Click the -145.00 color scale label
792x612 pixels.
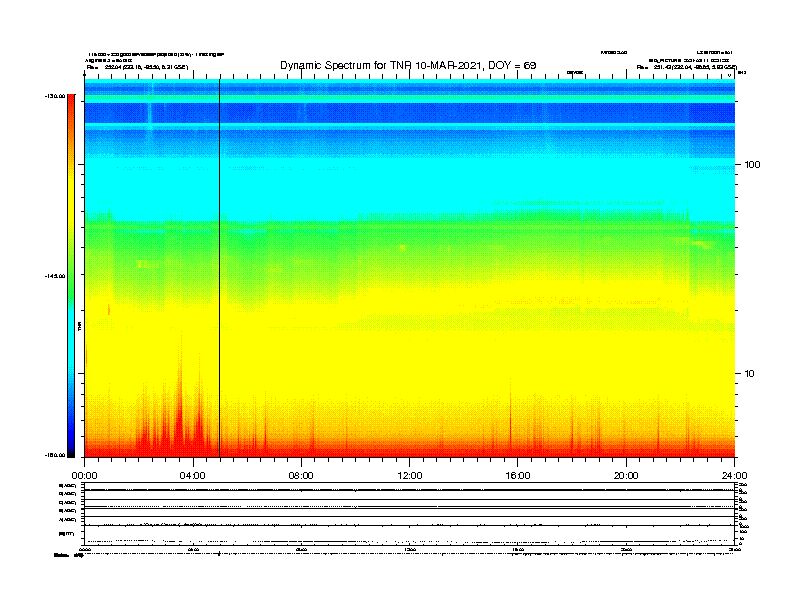[x=55, y=276]
